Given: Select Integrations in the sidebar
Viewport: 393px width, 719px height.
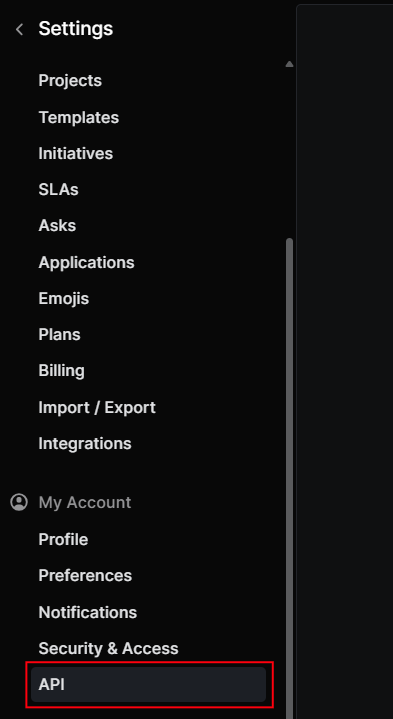Looking at the screenshot, I should (x=85, y=443).
